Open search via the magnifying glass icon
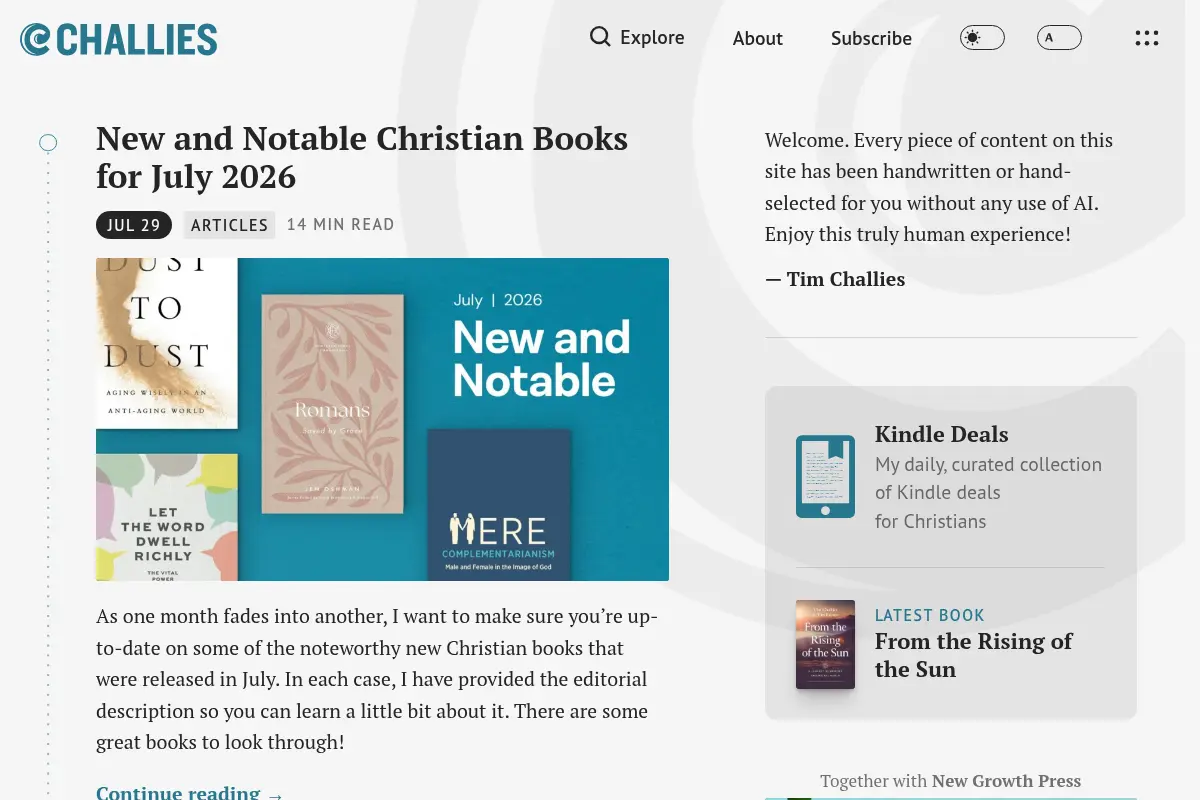1200x800 pixels. click(x=600, y=37)
